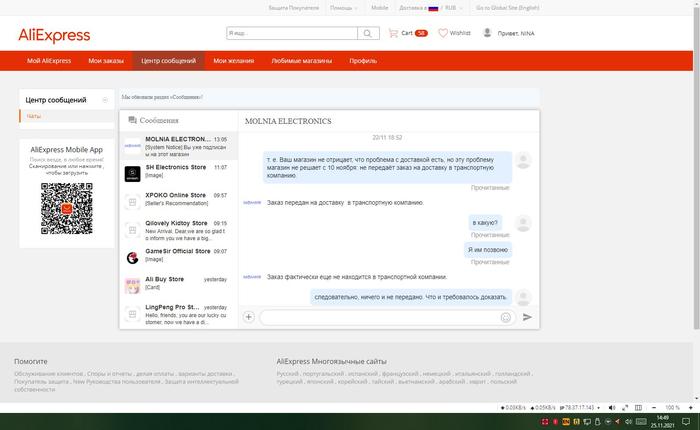The height and width of the screenshot is (430, 700).
Task: Click the plus attachment button in chat
Action: click(x=249, y=317)
